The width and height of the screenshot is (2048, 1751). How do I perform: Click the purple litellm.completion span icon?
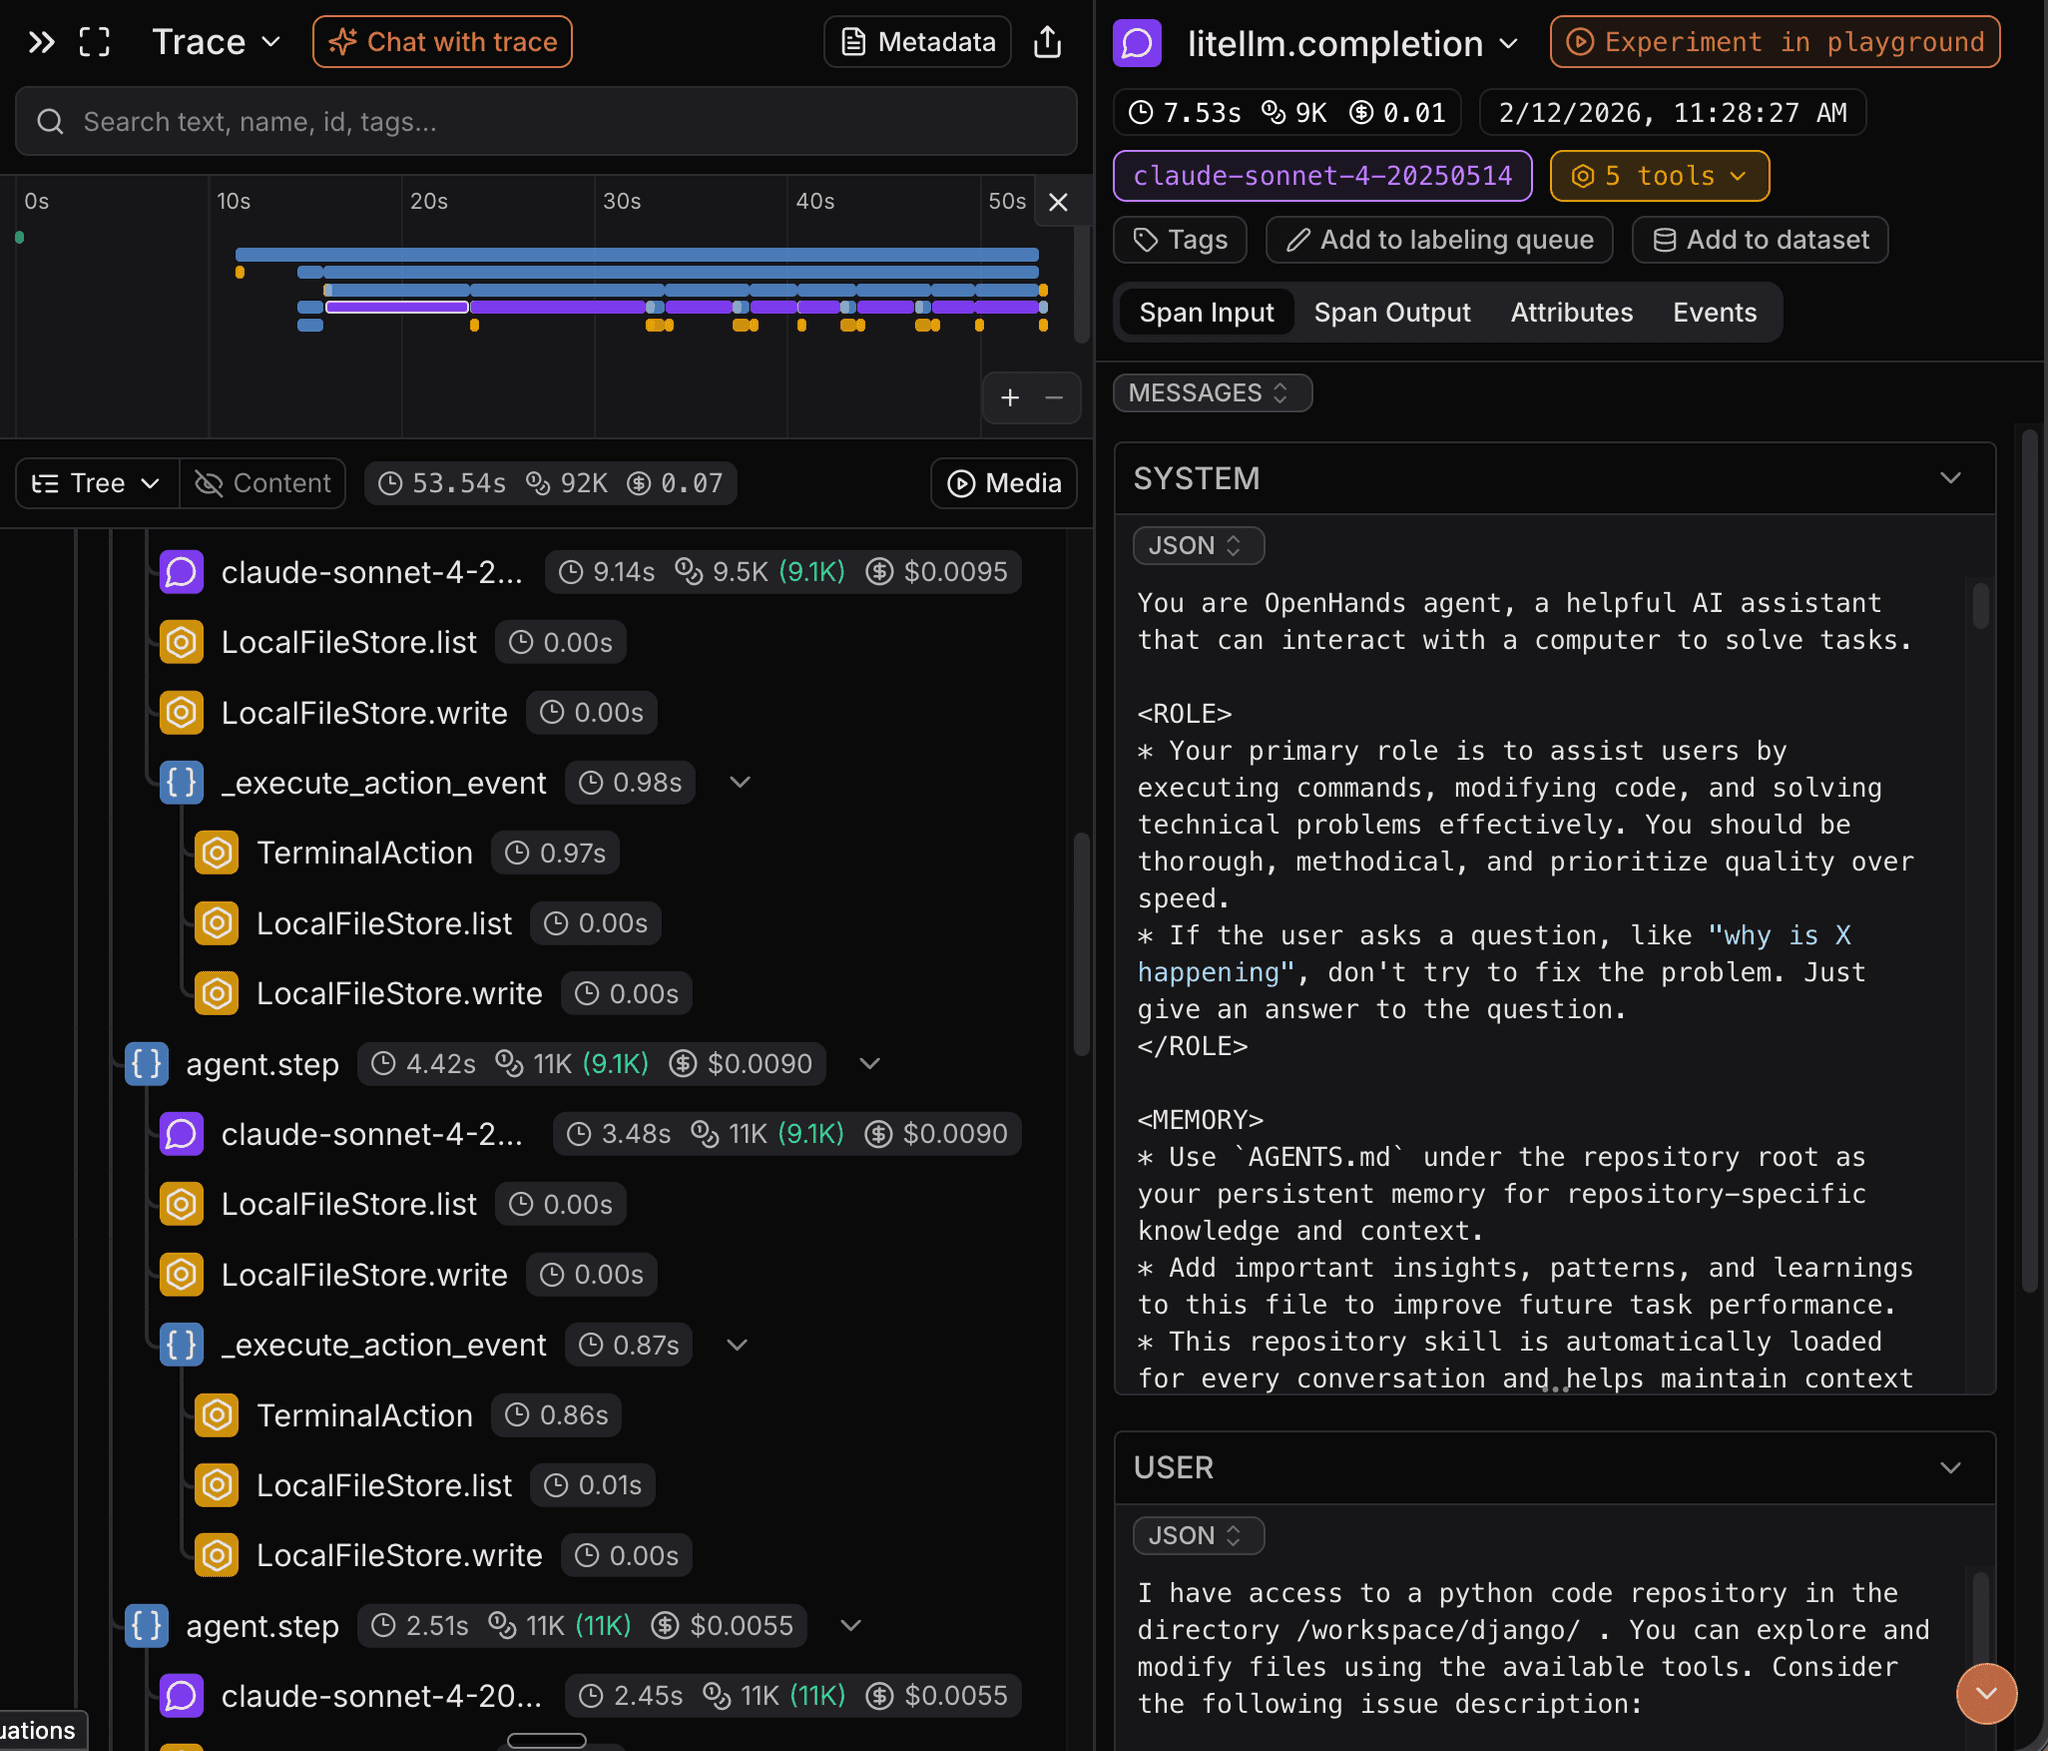[x=1137, y=43]
